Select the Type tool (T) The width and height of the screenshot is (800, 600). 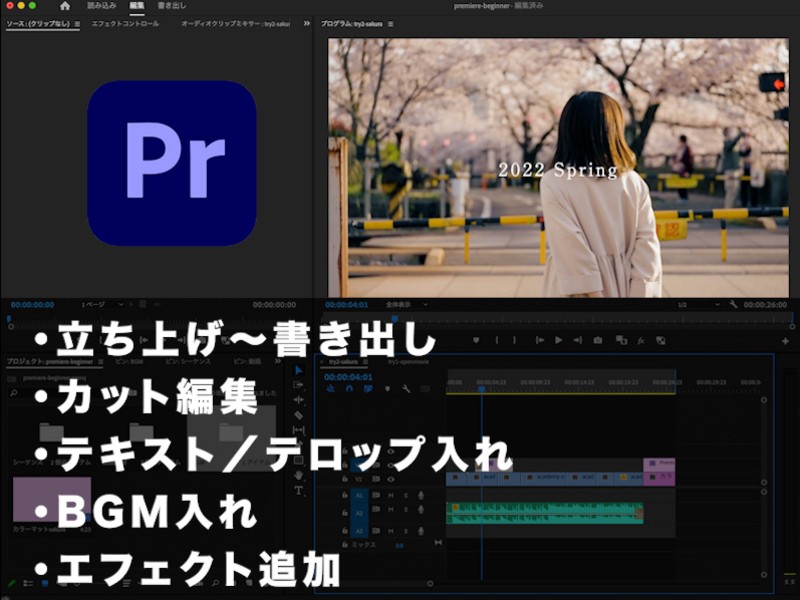pos(298,490)
